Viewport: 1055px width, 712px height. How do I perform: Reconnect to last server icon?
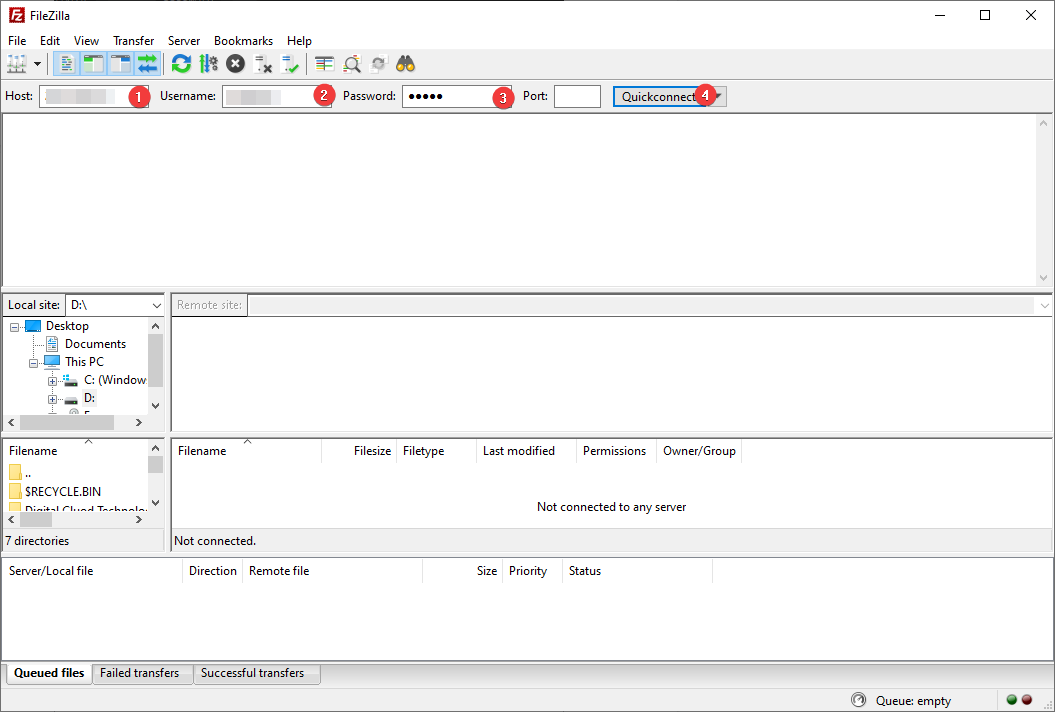(x=289, y=64)
